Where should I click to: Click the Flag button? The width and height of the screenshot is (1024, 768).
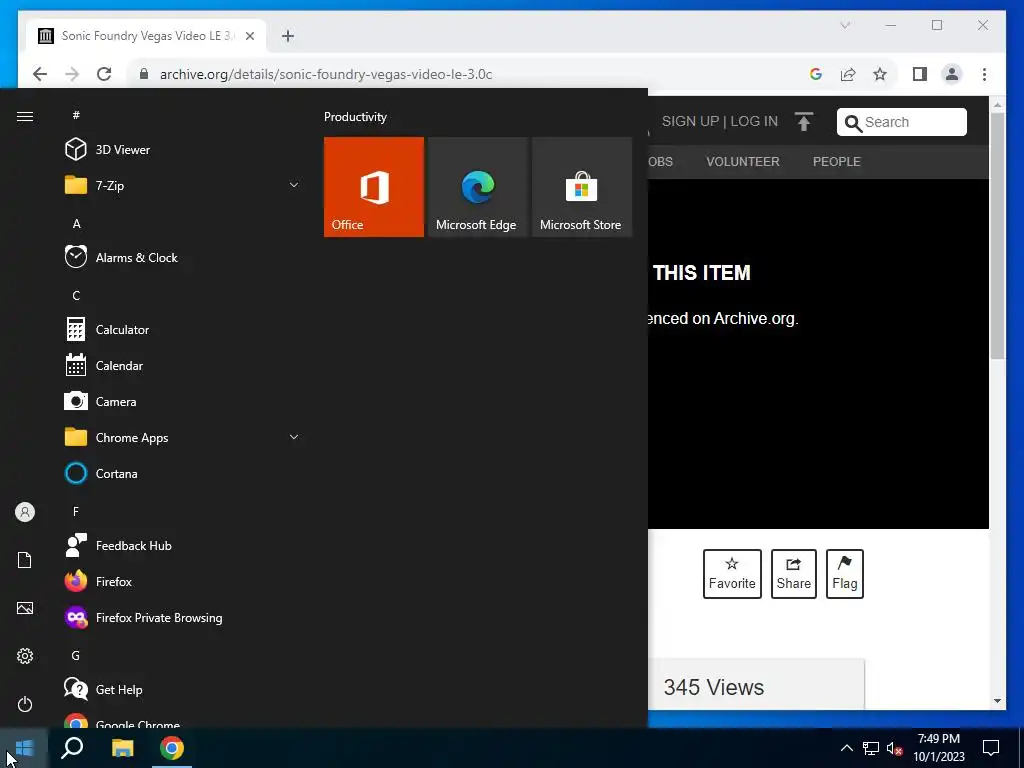tap(844, 574)
